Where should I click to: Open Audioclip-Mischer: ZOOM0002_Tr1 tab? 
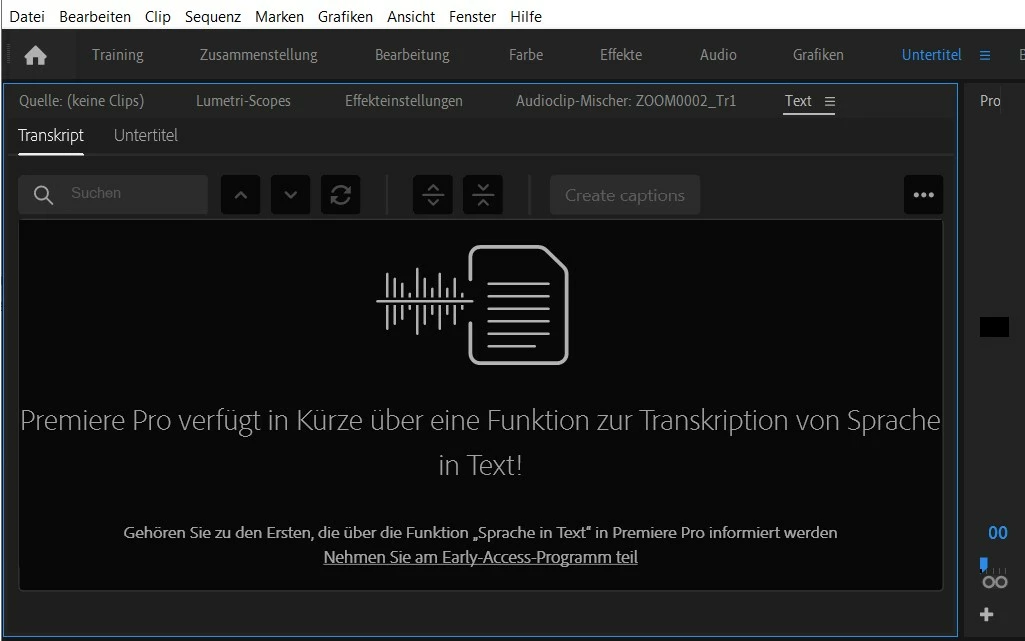click(x=626, y=101)
